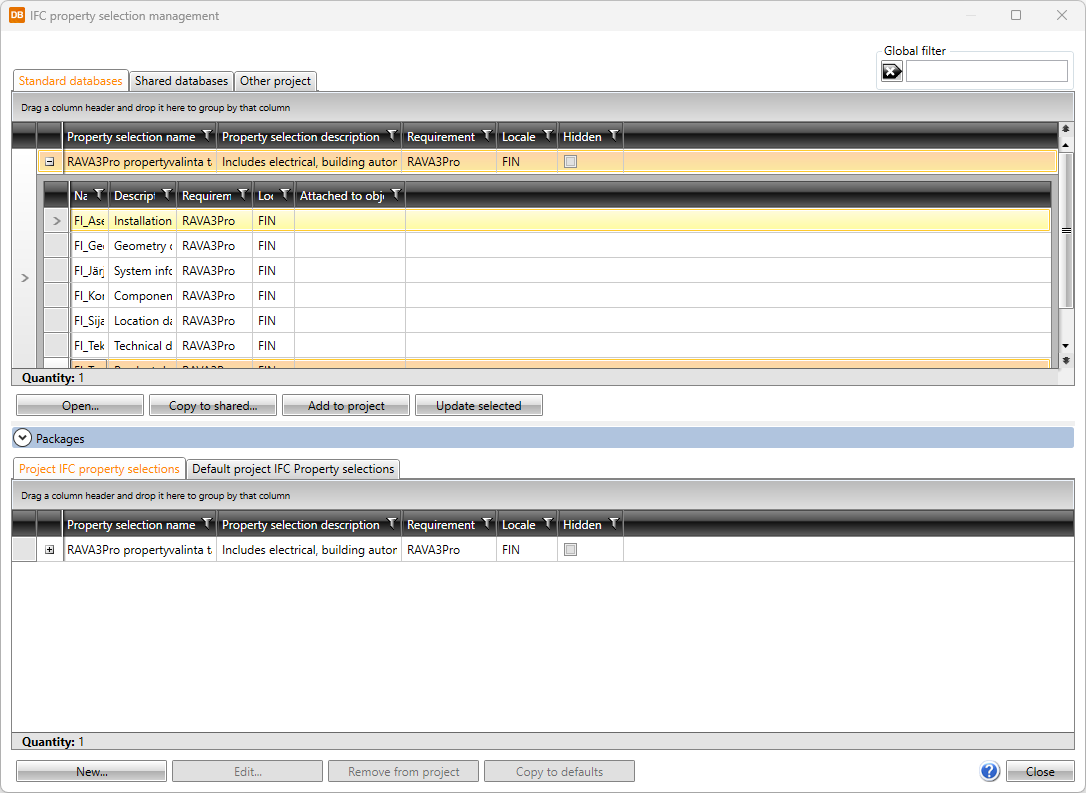Filter upper grid by Property selection description
This screenshot has height=793, width=1086.
pos(392,135)
